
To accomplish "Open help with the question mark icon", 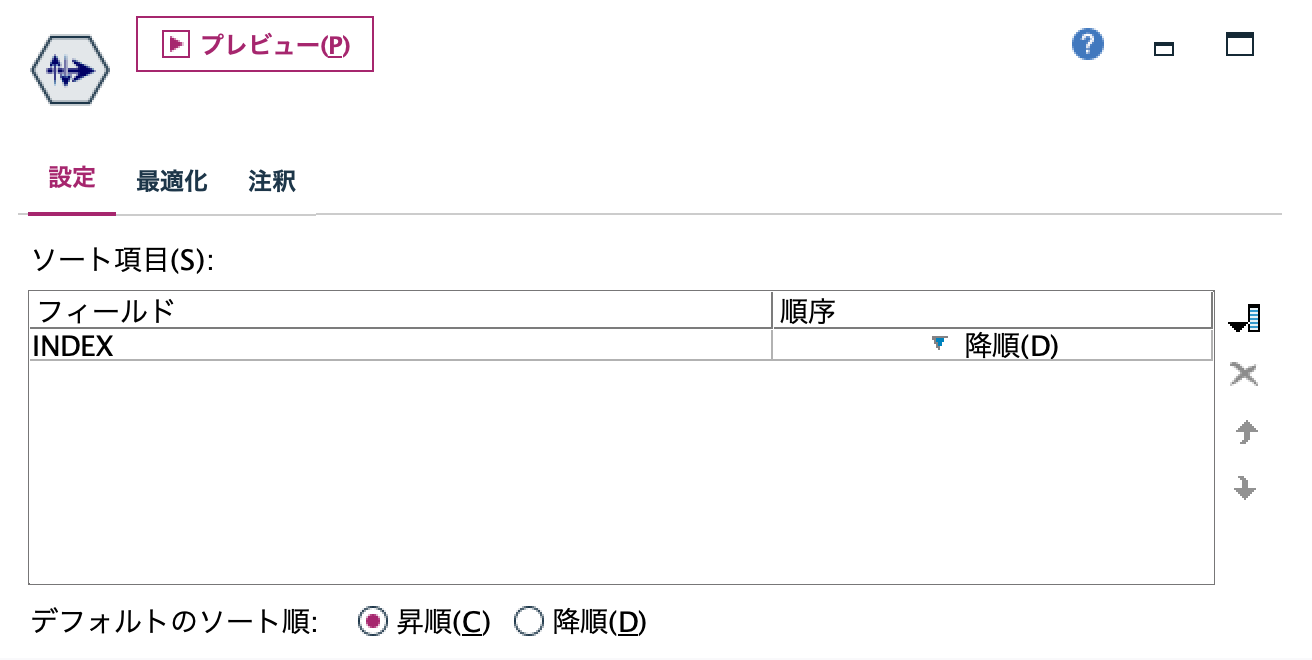I will click(x=1087, y=44).
